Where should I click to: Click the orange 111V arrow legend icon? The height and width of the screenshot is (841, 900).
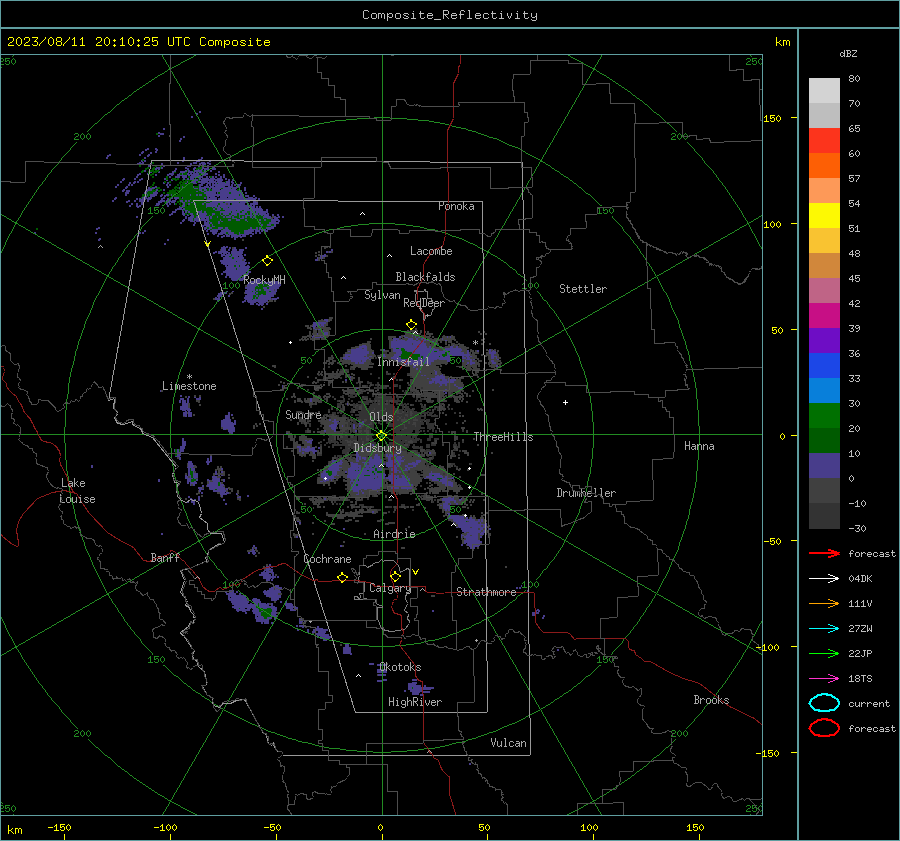pos(824,603)
